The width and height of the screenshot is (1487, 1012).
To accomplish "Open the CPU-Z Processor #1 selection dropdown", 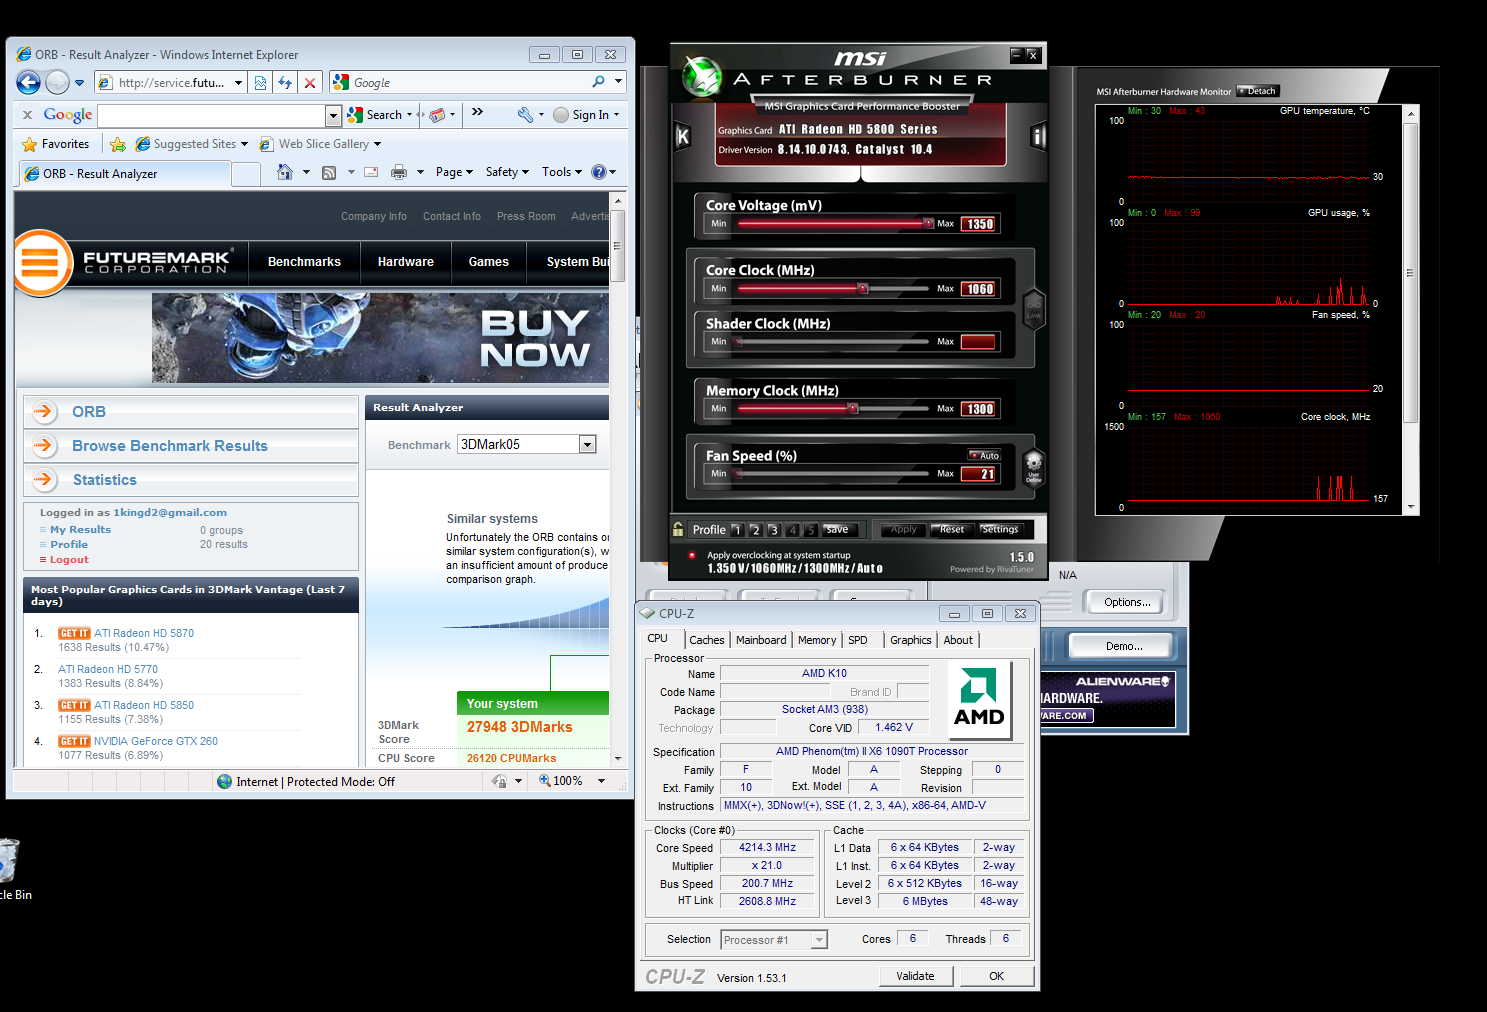I will [819, 940].
